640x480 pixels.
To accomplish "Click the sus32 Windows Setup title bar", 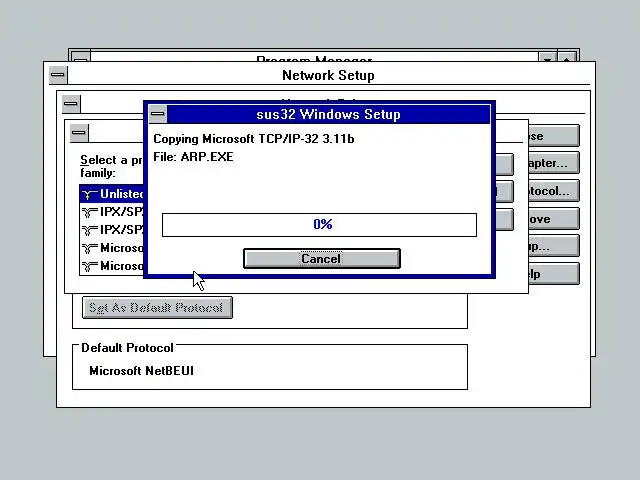I will [329, 114].
